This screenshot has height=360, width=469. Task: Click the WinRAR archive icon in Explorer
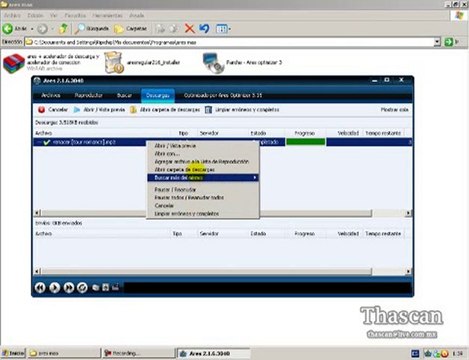coord(14,63)
